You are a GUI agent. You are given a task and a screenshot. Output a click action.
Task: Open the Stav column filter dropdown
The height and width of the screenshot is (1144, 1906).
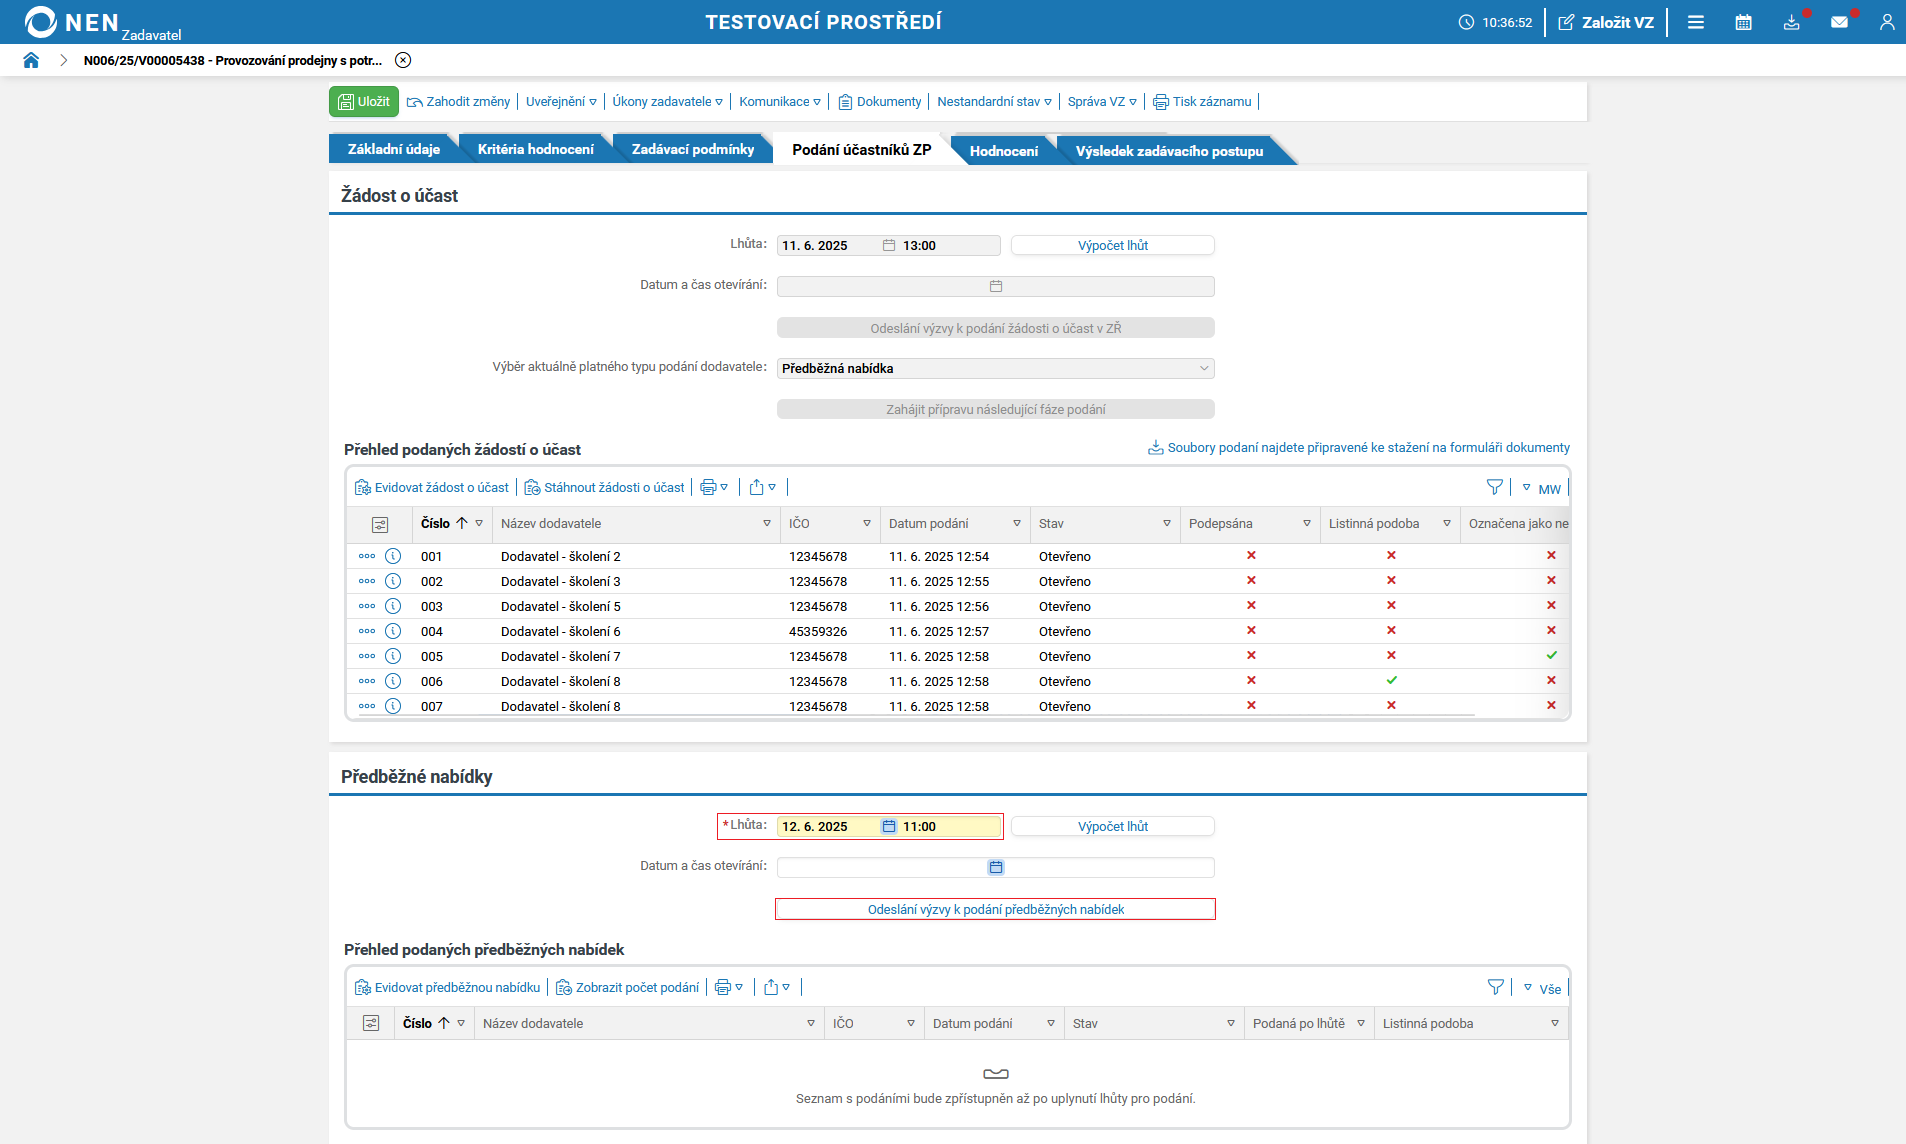coord(1166,523)
